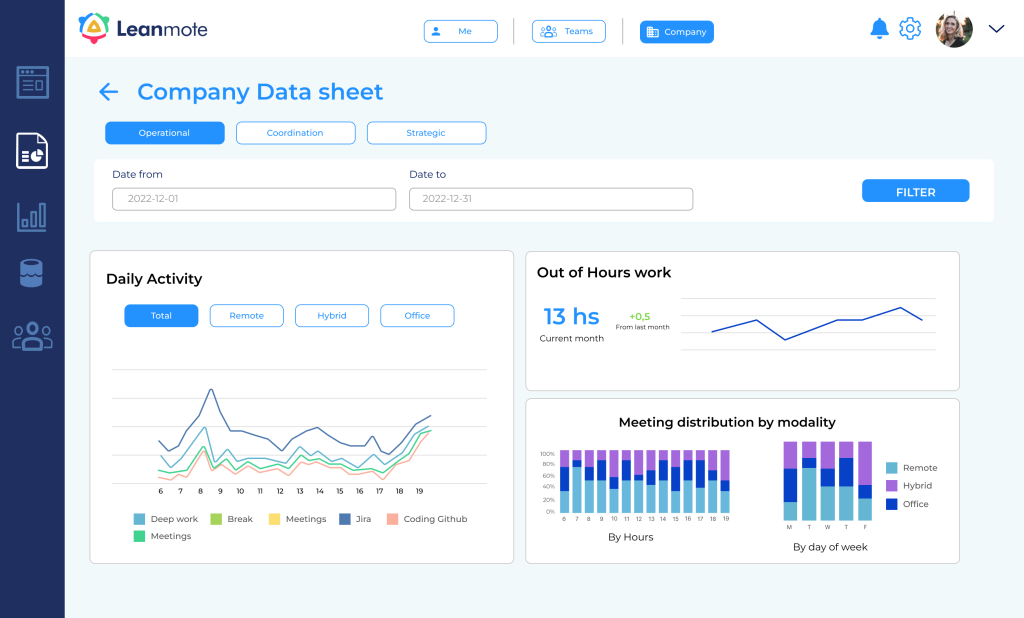Image resolution: width=1024 pixels, height=618 pixels.
Task: Switch to the Company view
Action: tap(677, 32)
